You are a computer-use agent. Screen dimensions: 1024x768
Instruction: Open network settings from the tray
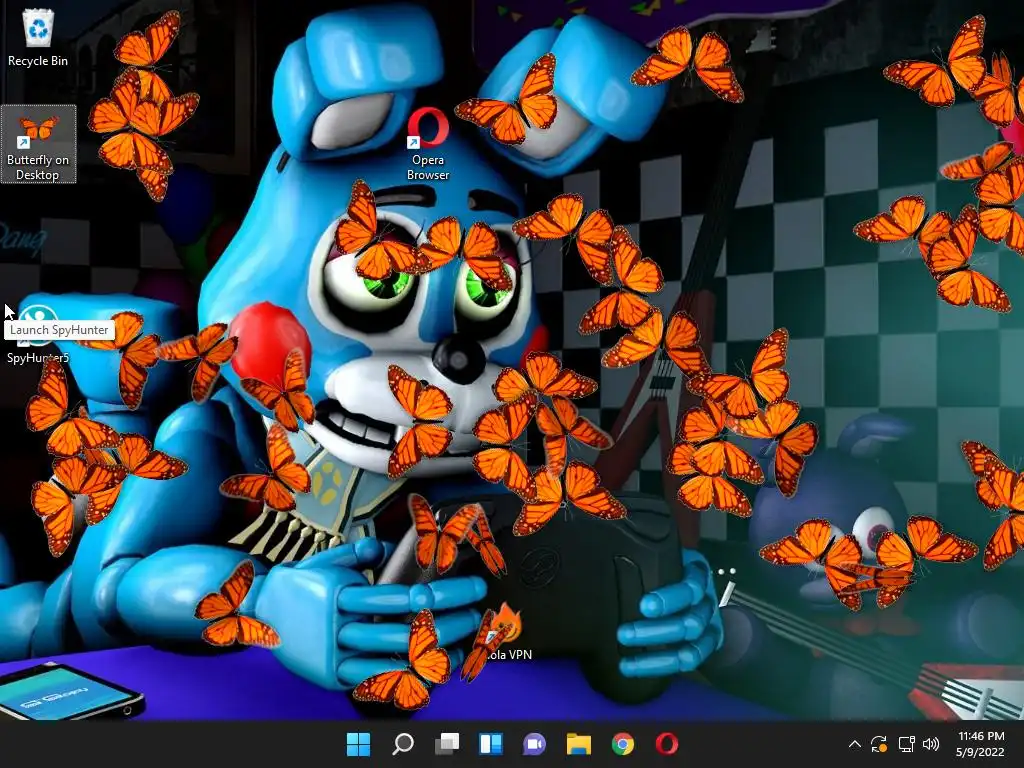906,744
